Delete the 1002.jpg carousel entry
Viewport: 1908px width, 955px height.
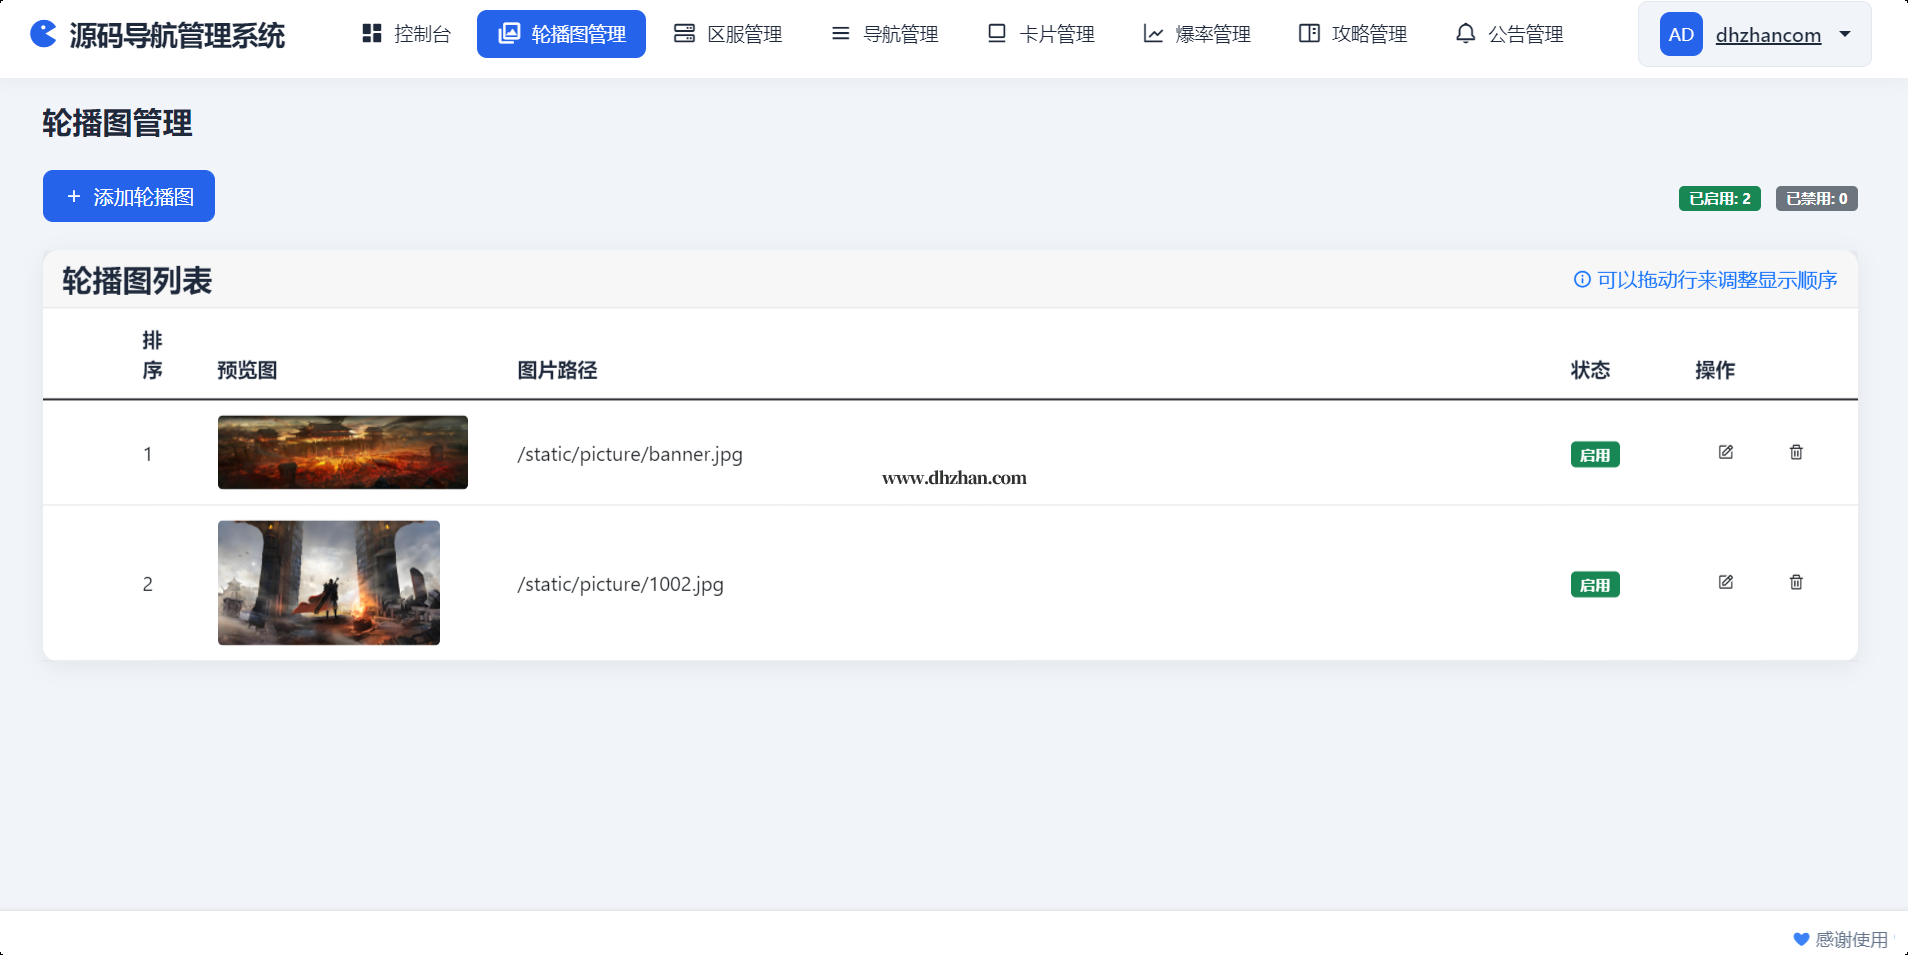1796,583
